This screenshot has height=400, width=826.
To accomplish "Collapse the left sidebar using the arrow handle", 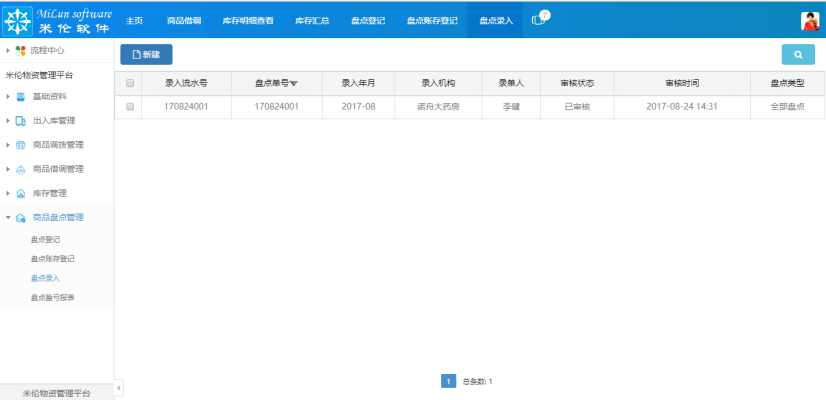I will (x=119, y=387).
